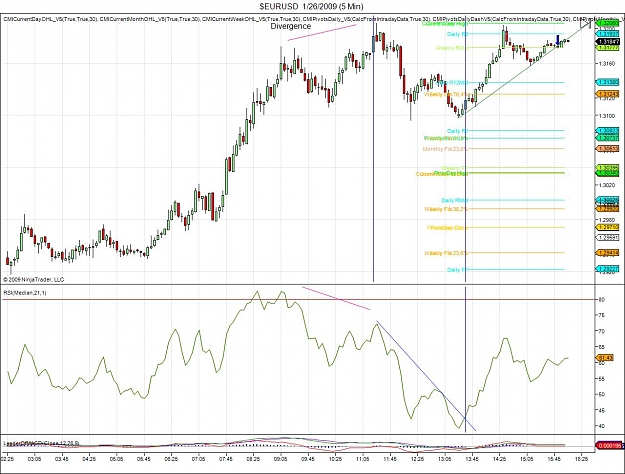Click the cyan 1.3138 price marker
The height and width of the screenshot is (474, 625).
608,82
